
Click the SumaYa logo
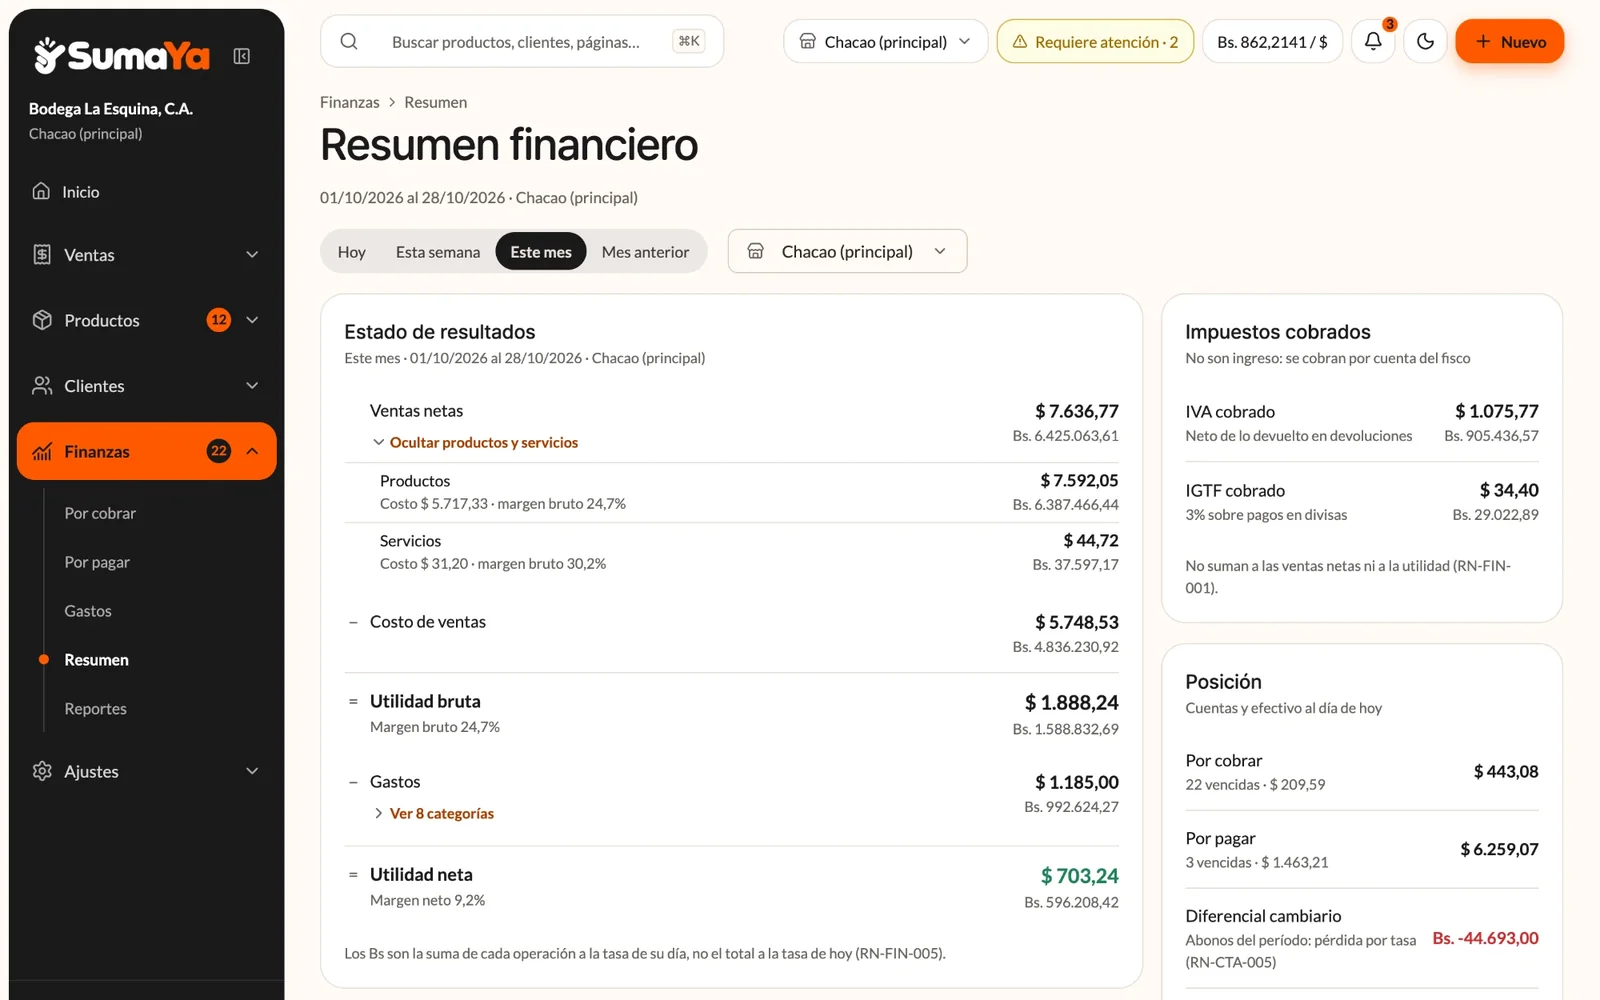tap(122, 56)
